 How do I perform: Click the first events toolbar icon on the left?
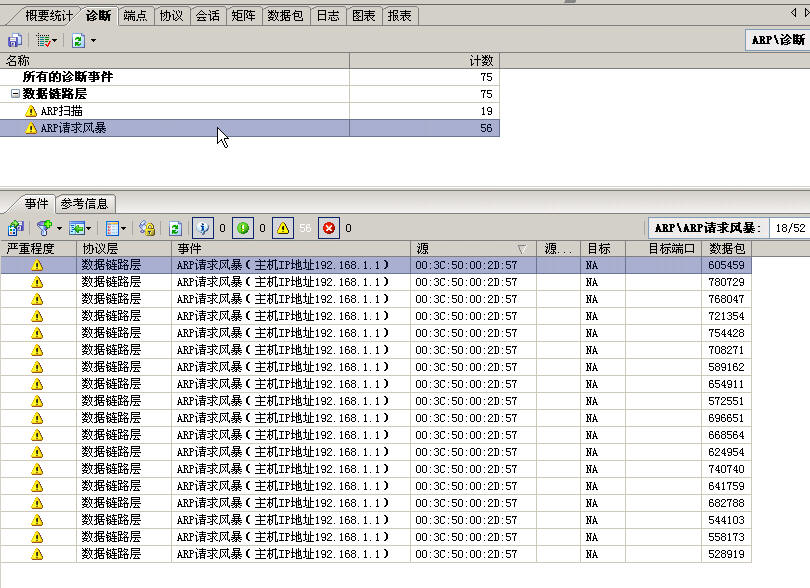tap(15, 228)
